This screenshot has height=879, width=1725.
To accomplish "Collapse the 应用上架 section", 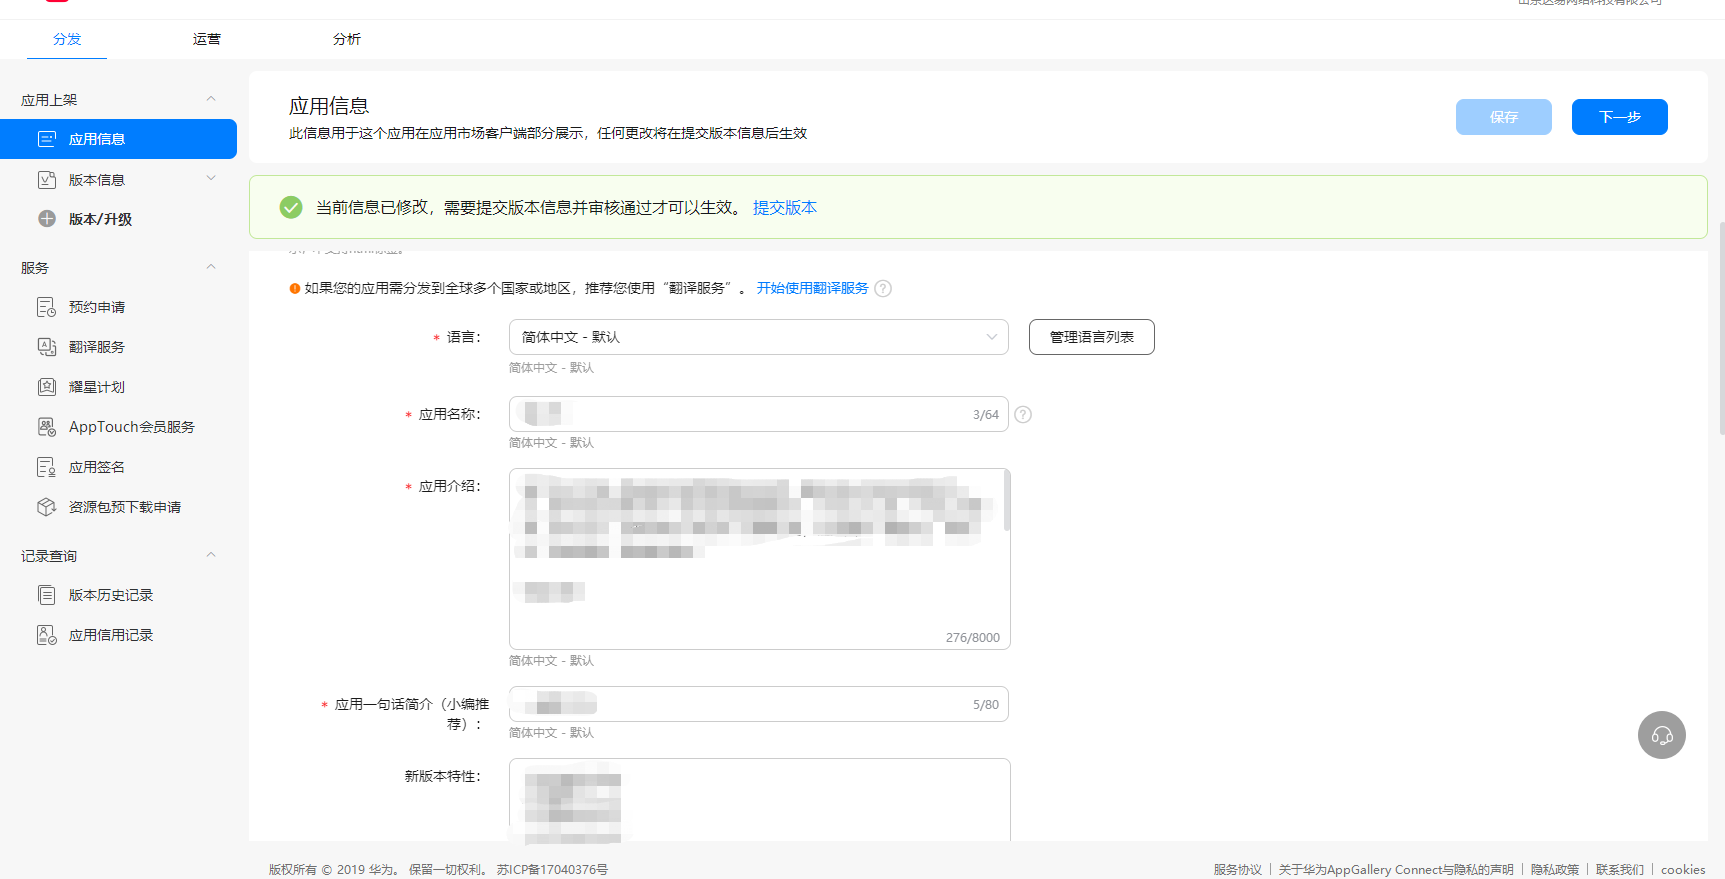I will (x=211, y=99).
